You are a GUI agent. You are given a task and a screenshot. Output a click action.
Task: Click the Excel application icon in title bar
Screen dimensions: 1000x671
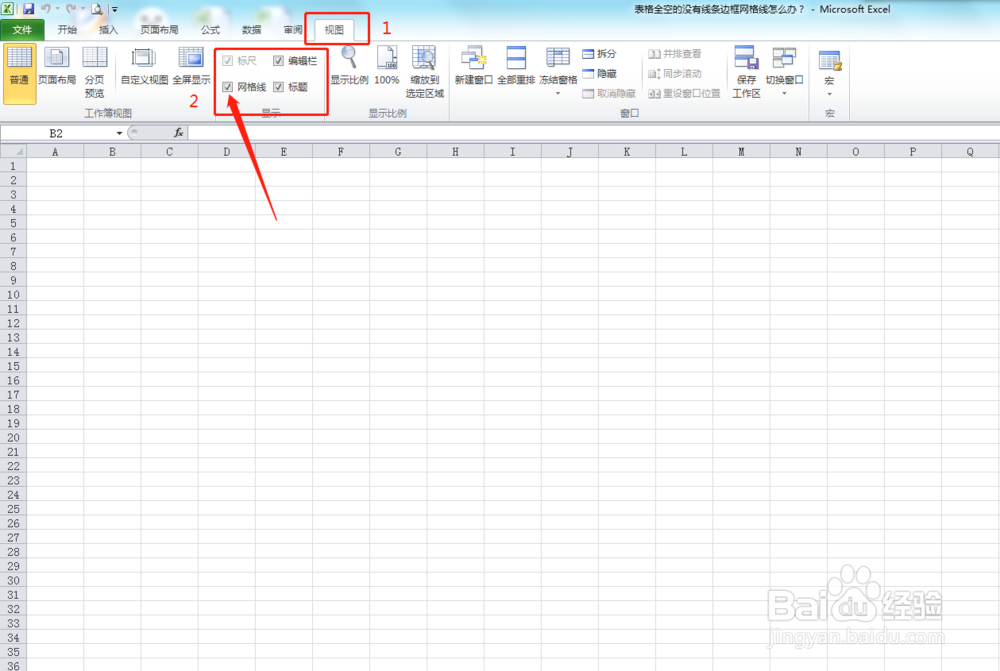coord(8,9)
